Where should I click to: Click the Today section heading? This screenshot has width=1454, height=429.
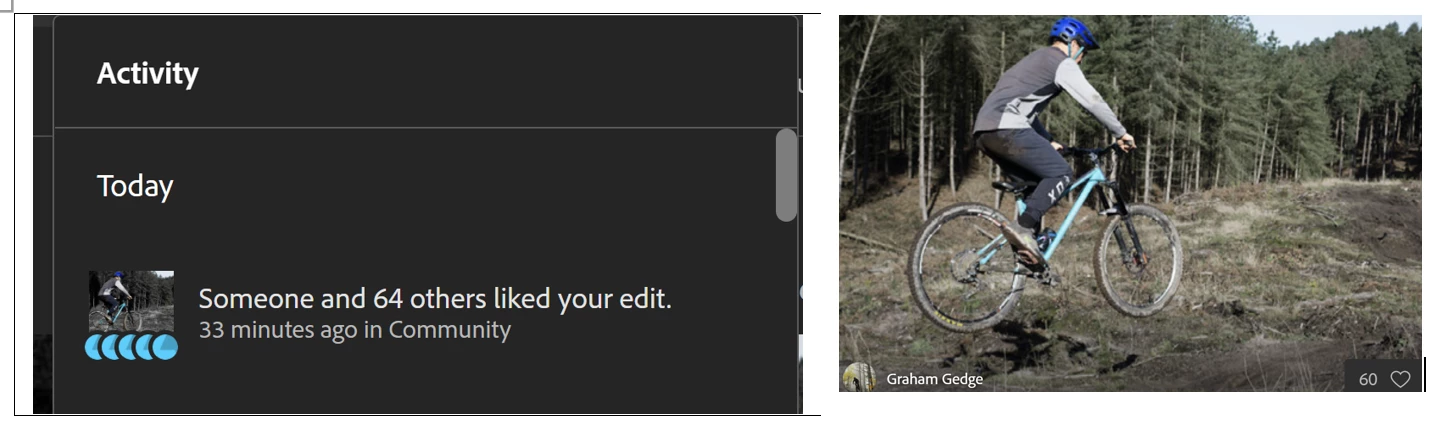[135, 186]
